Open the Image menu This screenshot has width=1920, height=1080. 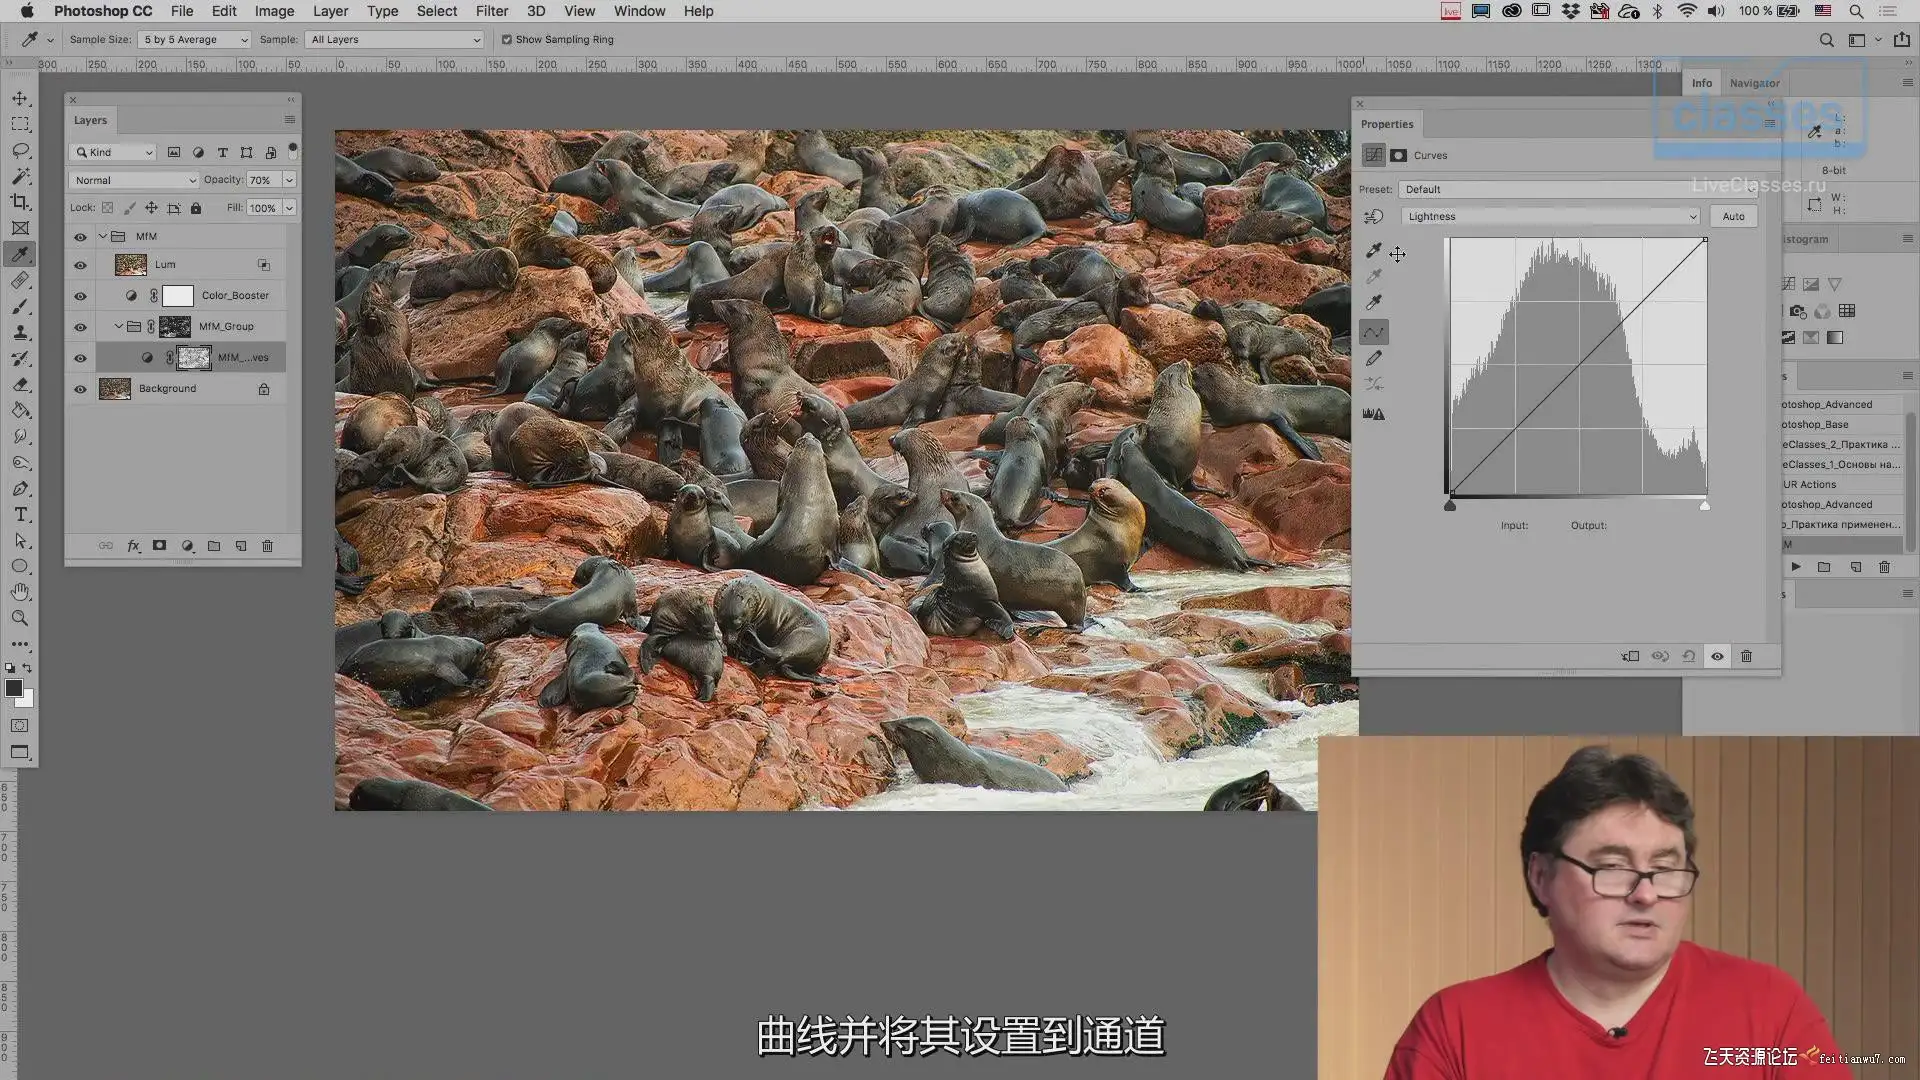(274, 11)
